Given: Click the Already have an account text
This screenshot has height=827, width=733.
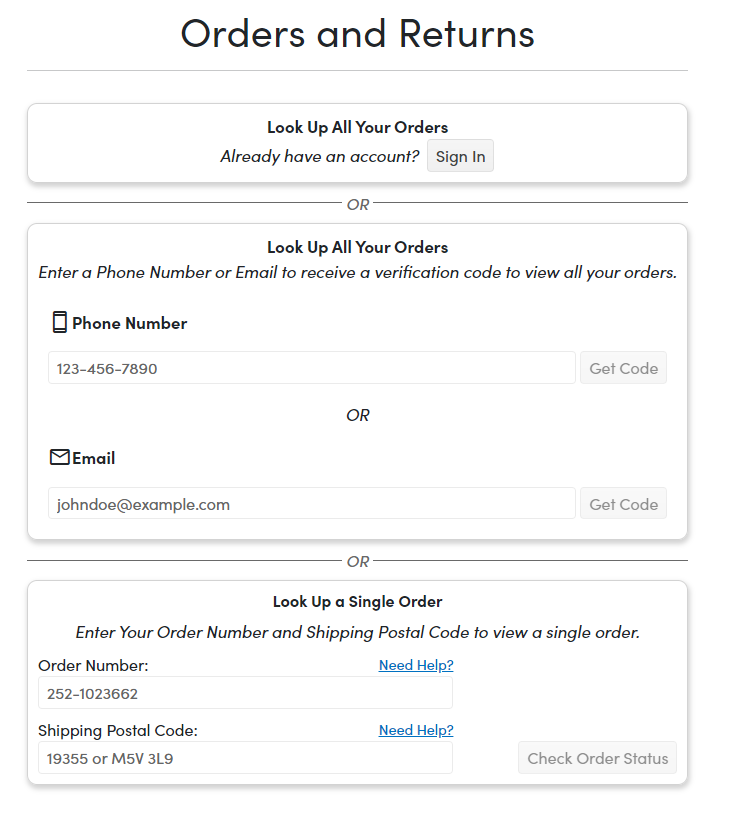Looking at the screenshot, I should [x=320, y=157].
